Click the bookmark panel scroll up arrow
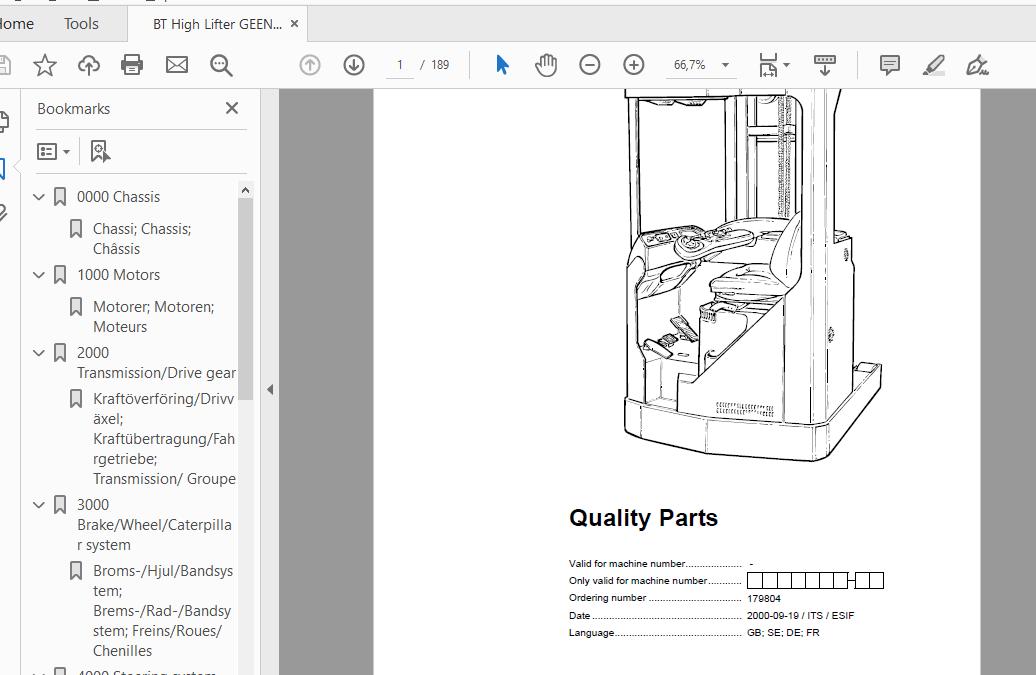1036x675 pixels. coord(245,190)
